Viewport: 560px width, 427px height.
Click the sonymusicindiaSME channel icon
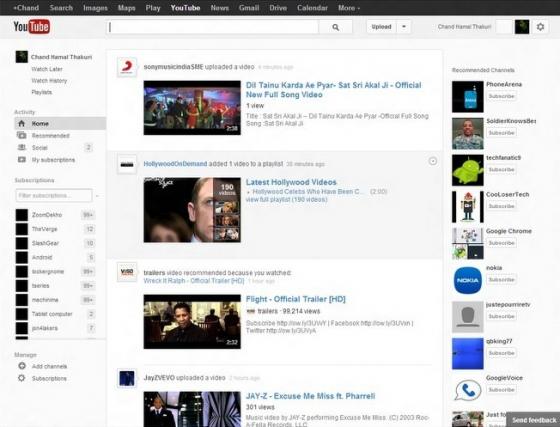pyautogui.click(x=127, y=67)
